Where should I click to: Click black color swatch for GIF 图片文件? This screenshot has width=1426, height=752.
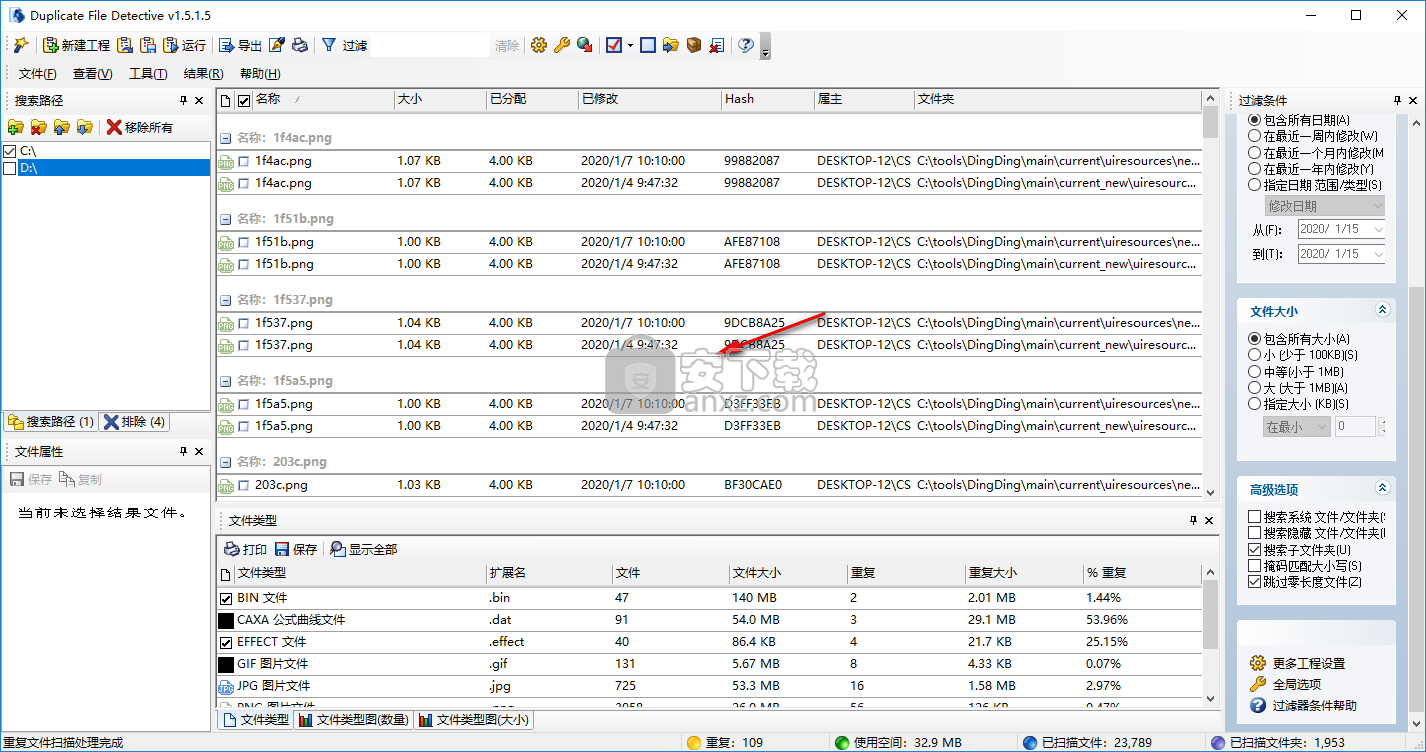coord(226,664)
